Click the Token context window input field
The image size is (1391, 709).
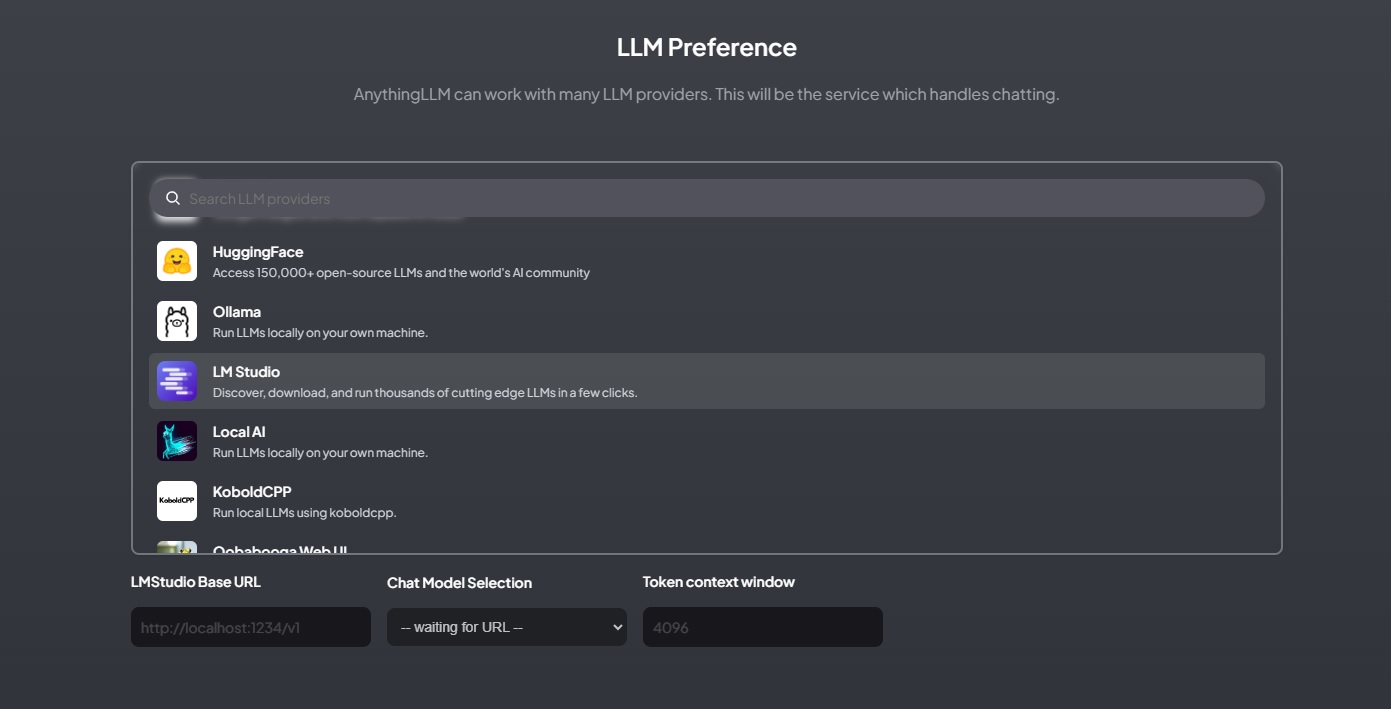[x=762, y=627]
